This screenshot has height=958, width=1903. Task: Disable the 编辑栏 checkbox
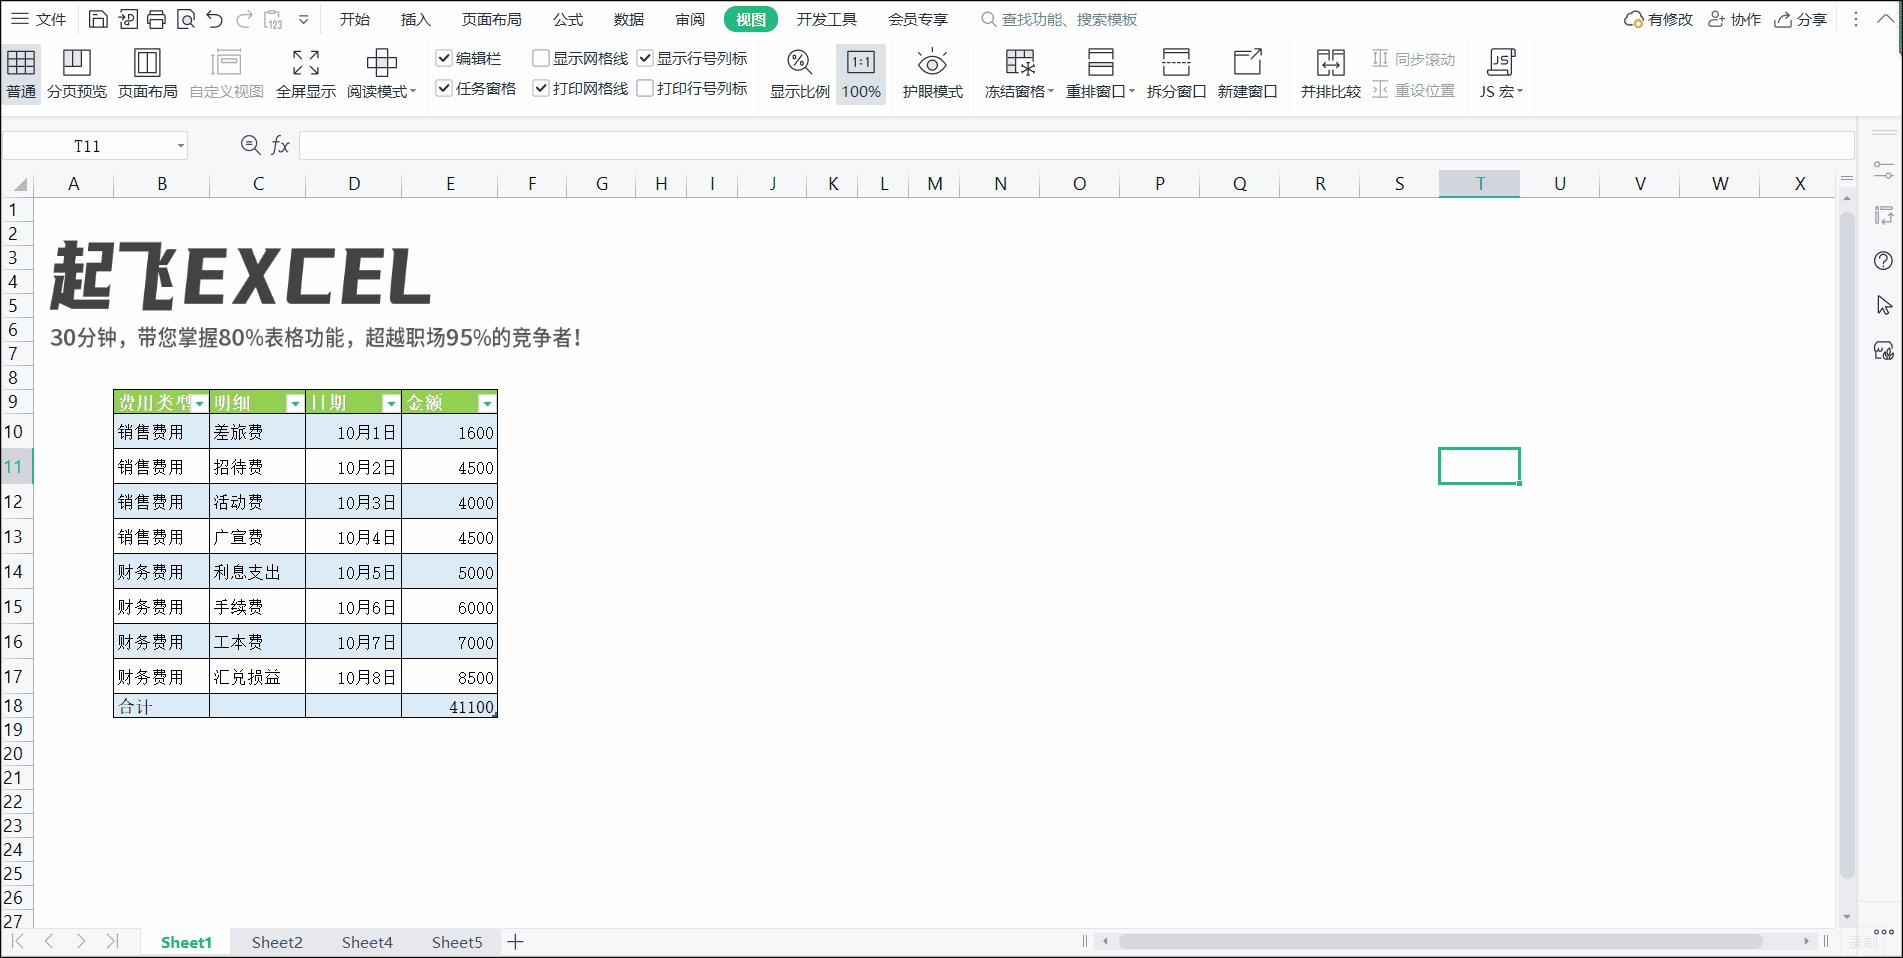pyautogui.click(x=445, y=58)
